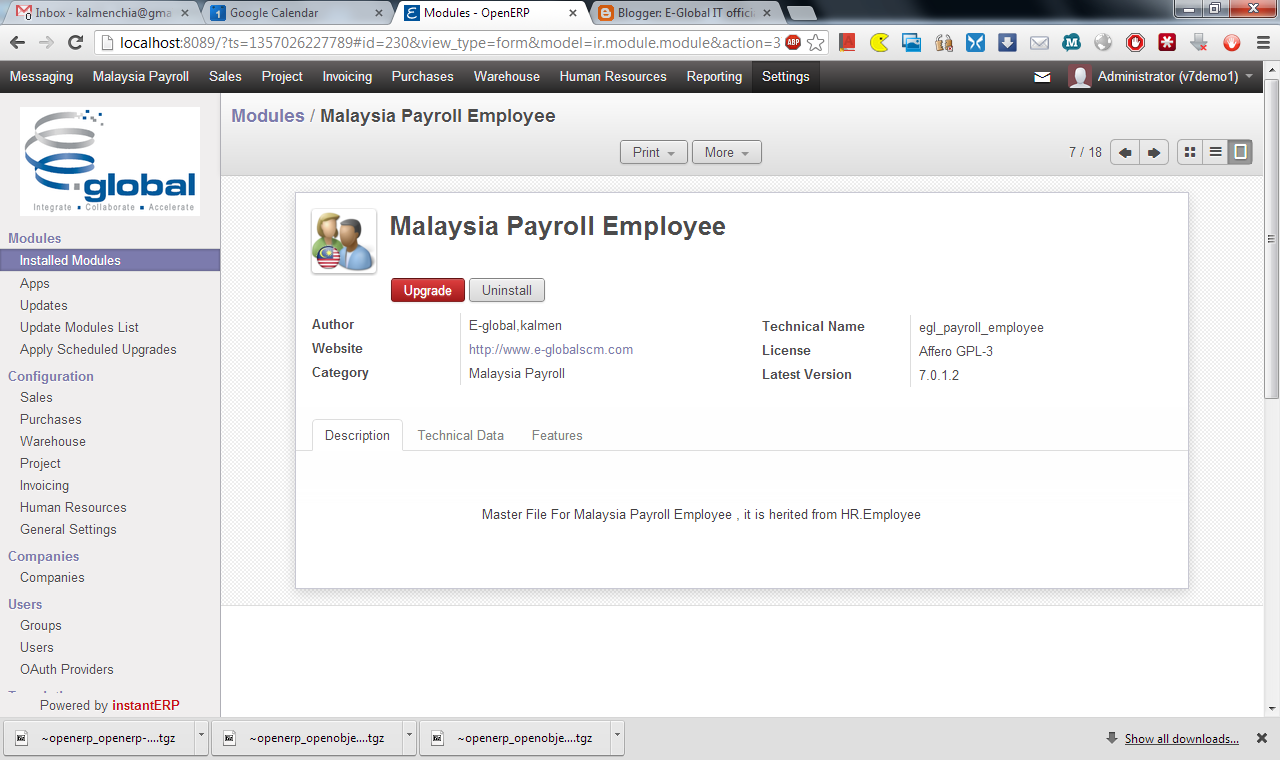Open the envelope messages icon in top bar
The width and height of the screenshot is (1280, 760).
pyautogui.click(x=1042, y=77)
